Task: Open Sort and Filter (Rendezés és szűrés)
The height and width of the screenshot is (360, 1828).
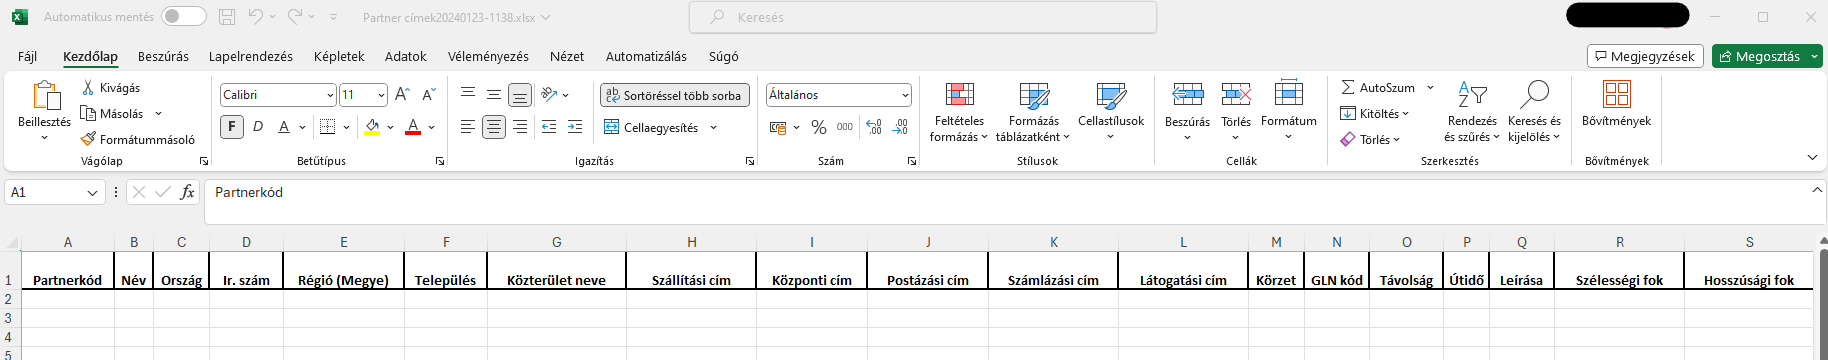Action: click(1472, 112)
